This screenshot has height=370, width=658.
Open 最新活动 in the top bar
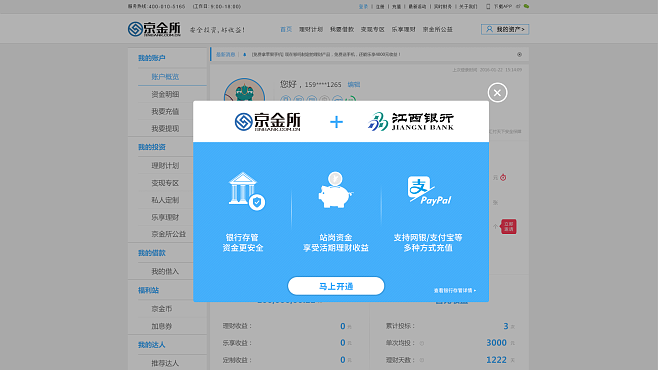(x=417, y=6)
